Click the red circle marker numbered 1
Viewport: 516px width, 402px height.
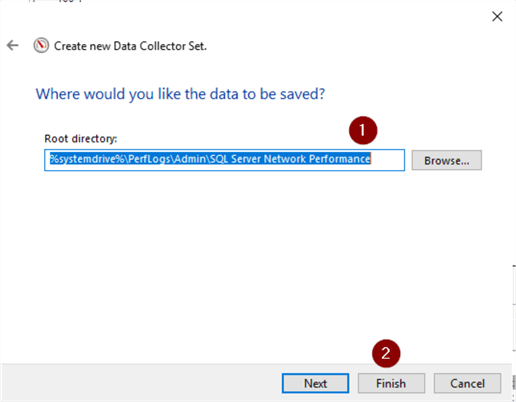pyautogui.click(x=363, y=130)
